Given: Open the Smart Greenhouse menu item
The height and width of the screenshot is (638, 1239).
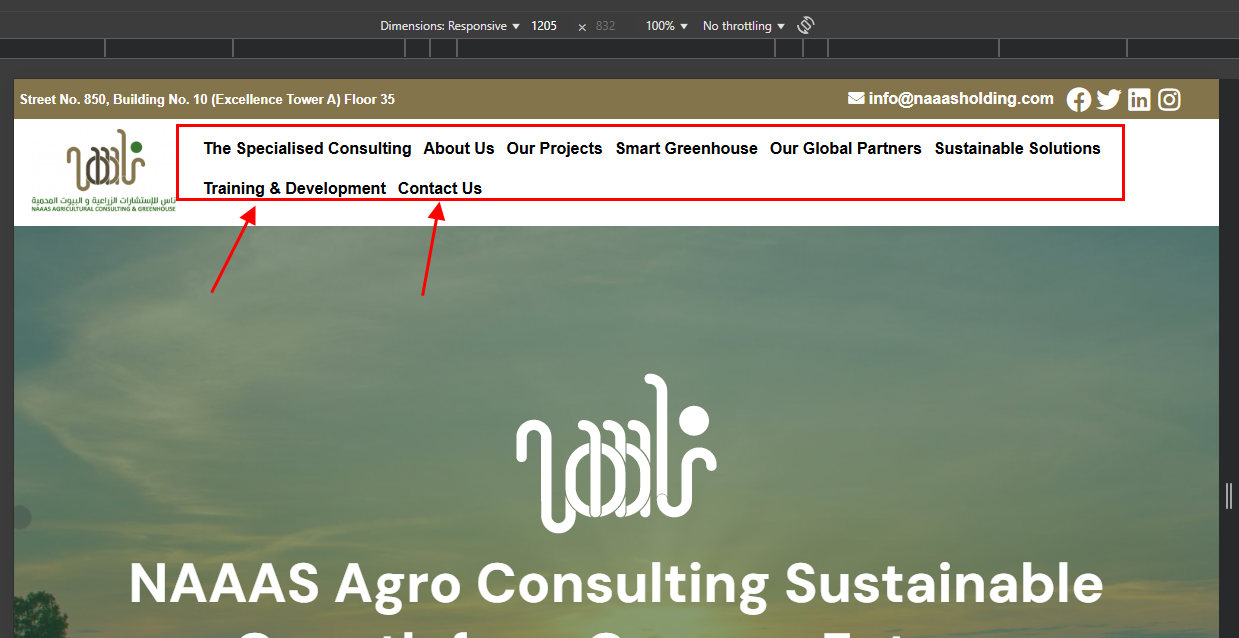Looking at the screenshot, I should [x=687, y=148].
